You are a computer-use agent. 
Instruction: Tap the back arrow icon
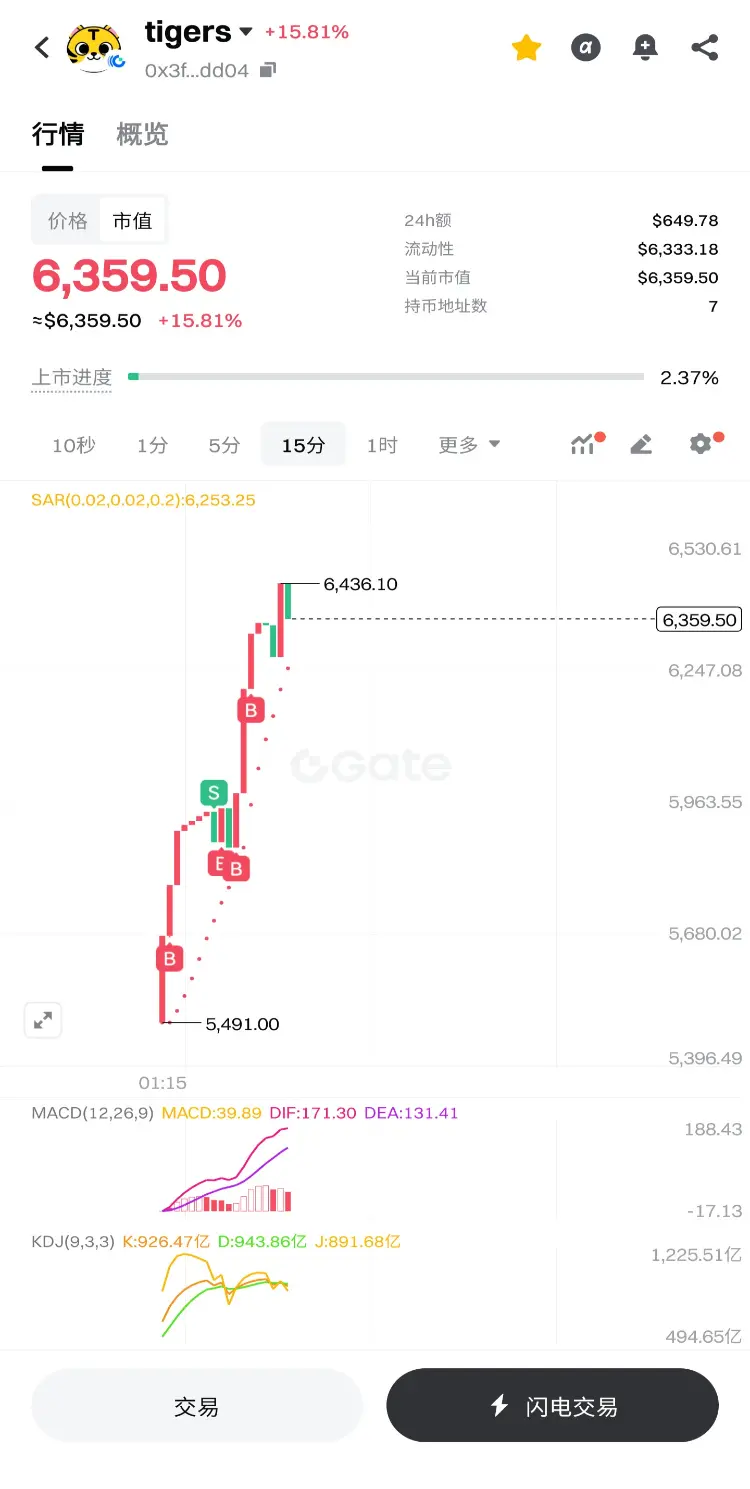click(42, 47)
